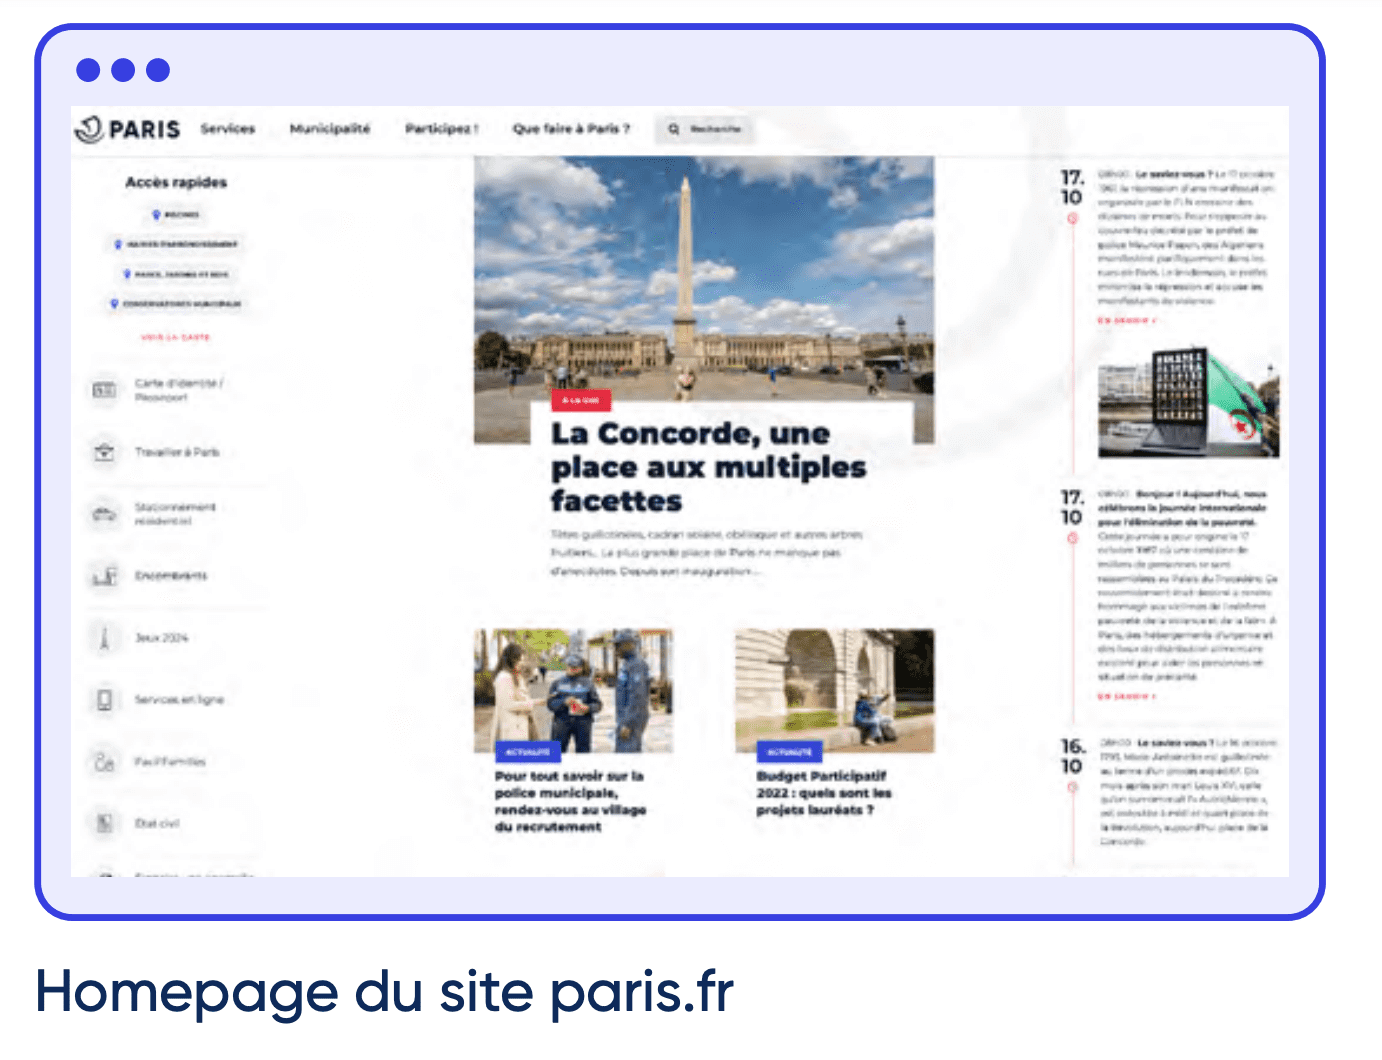
Task: Click the Encombrants furniture icon
Action: [x=104, y=576]
